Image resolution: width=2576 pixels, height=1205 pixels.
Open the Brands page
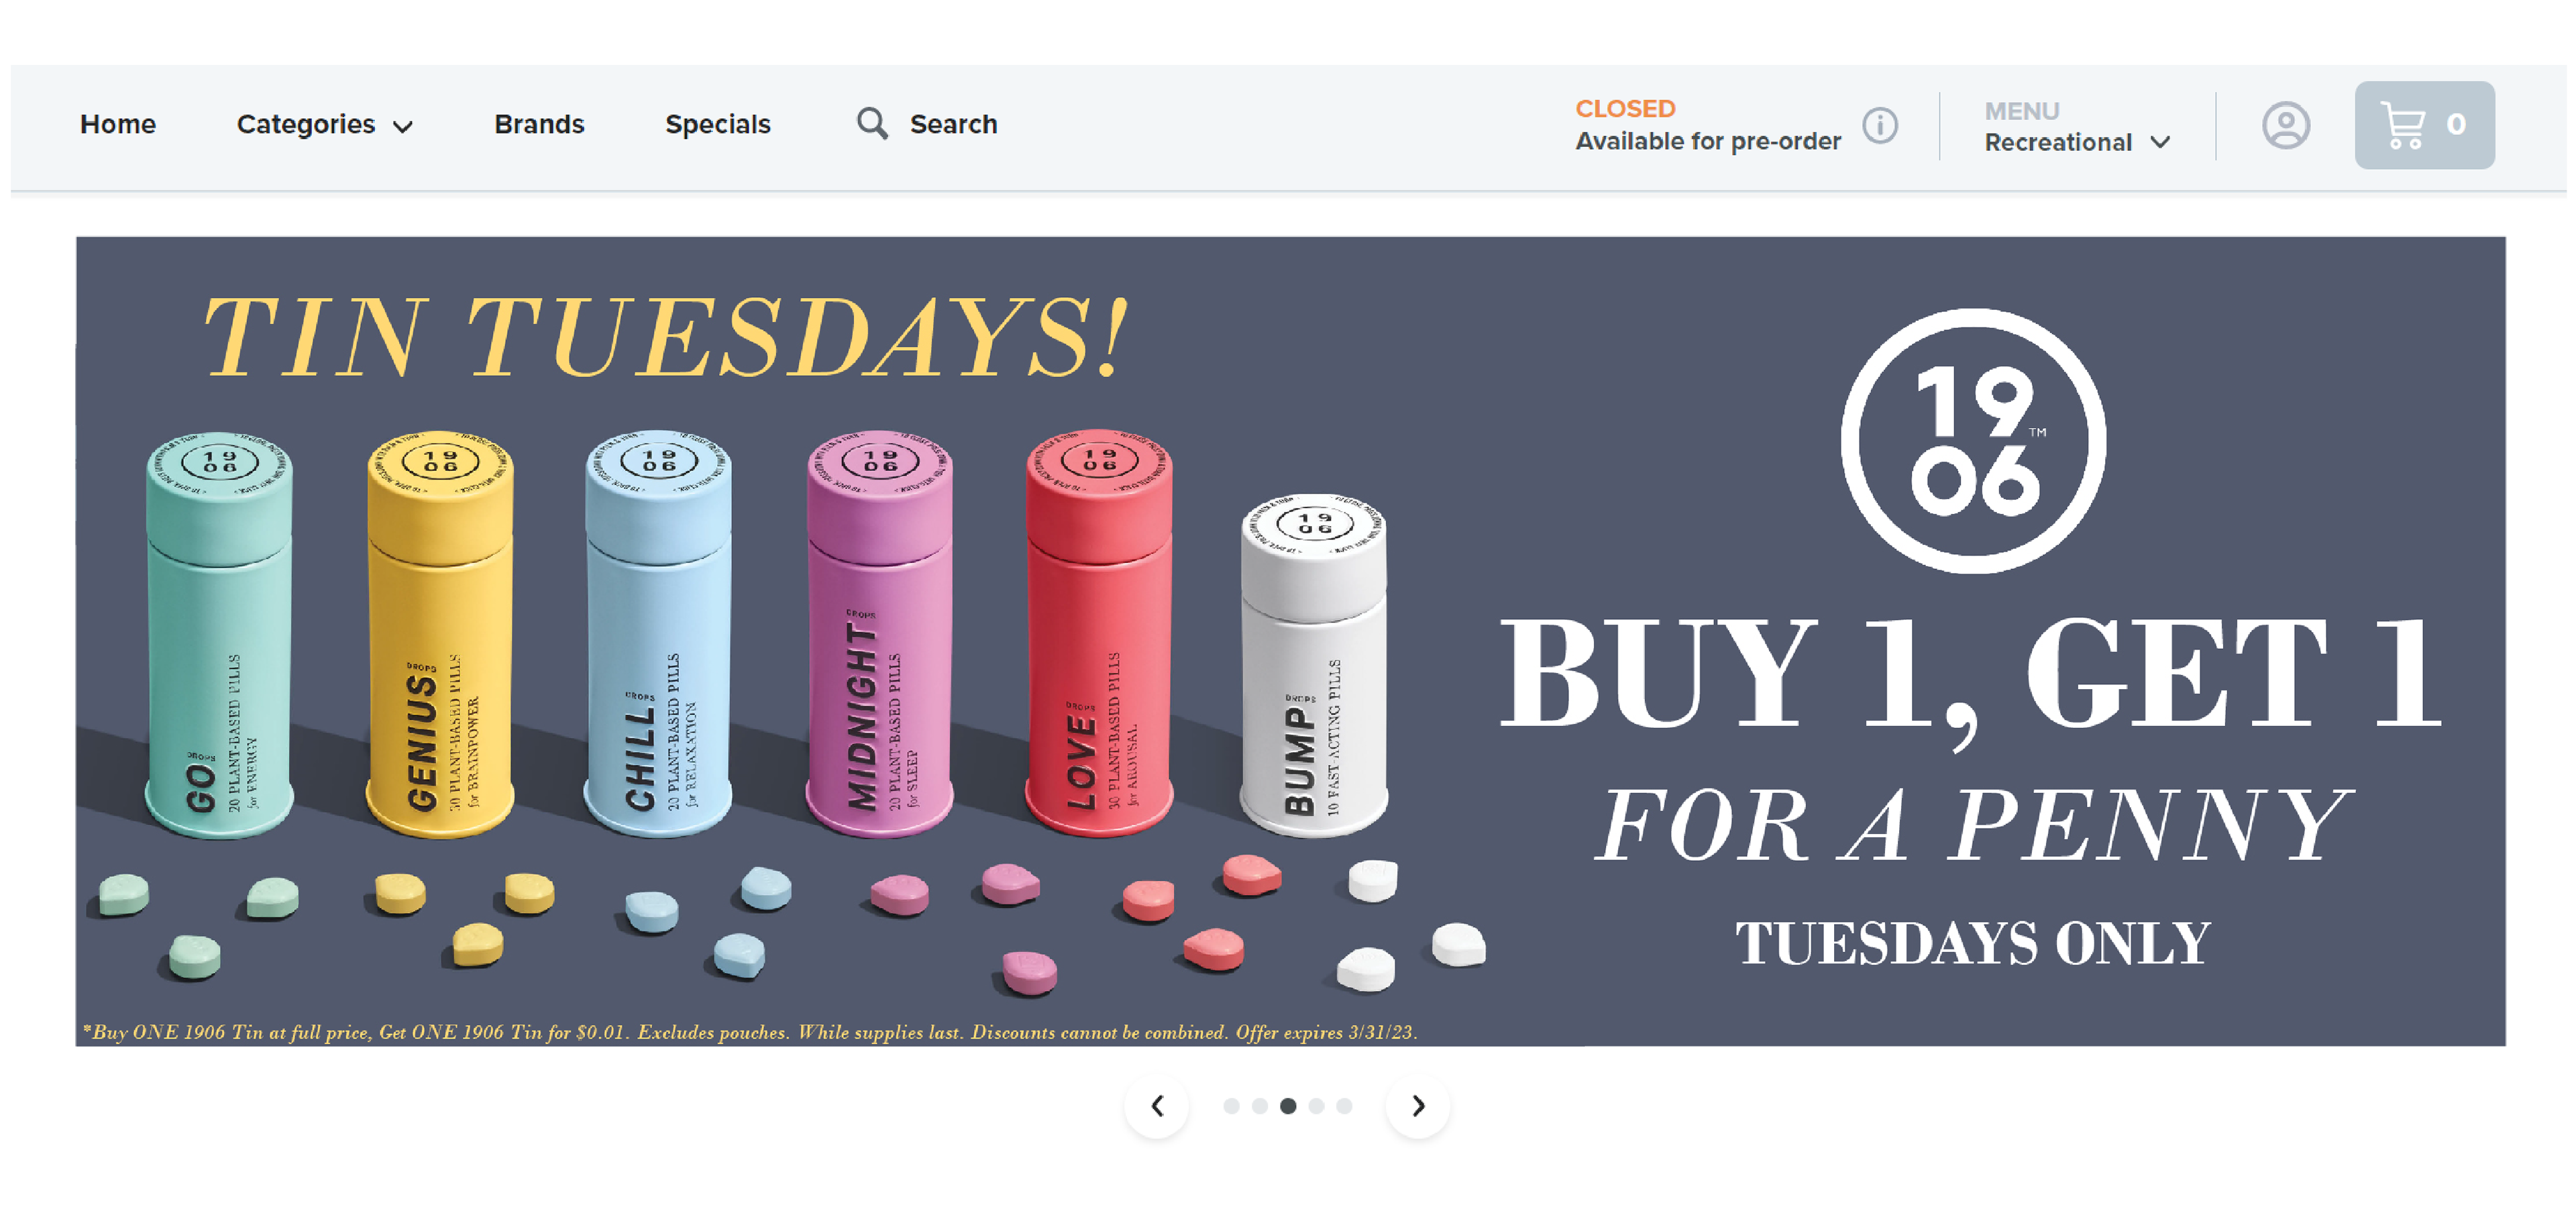click(539, 124)
